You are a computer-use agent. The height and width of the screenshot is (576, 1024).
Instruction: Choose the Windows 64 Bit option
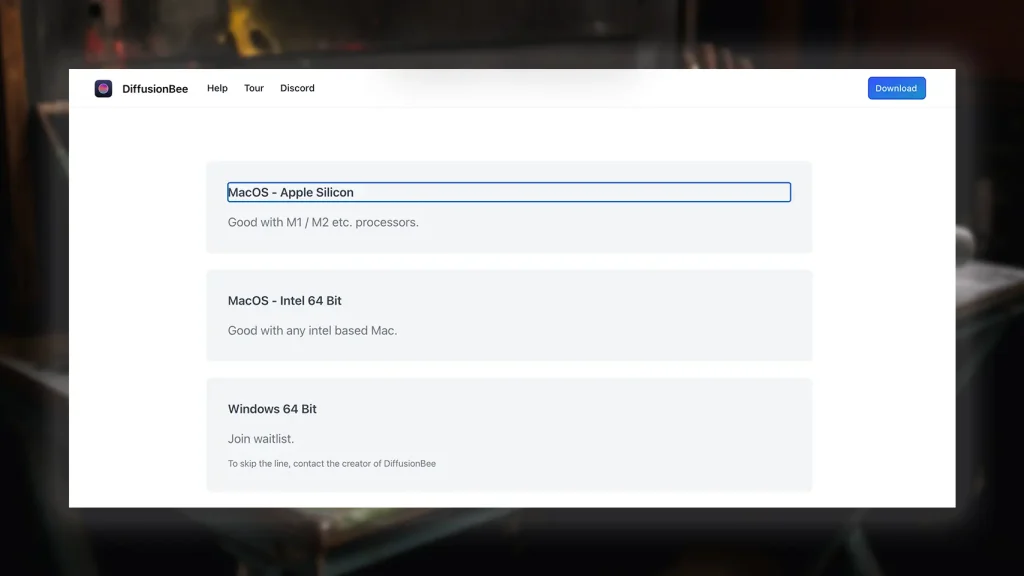click(x=272, y=408)
